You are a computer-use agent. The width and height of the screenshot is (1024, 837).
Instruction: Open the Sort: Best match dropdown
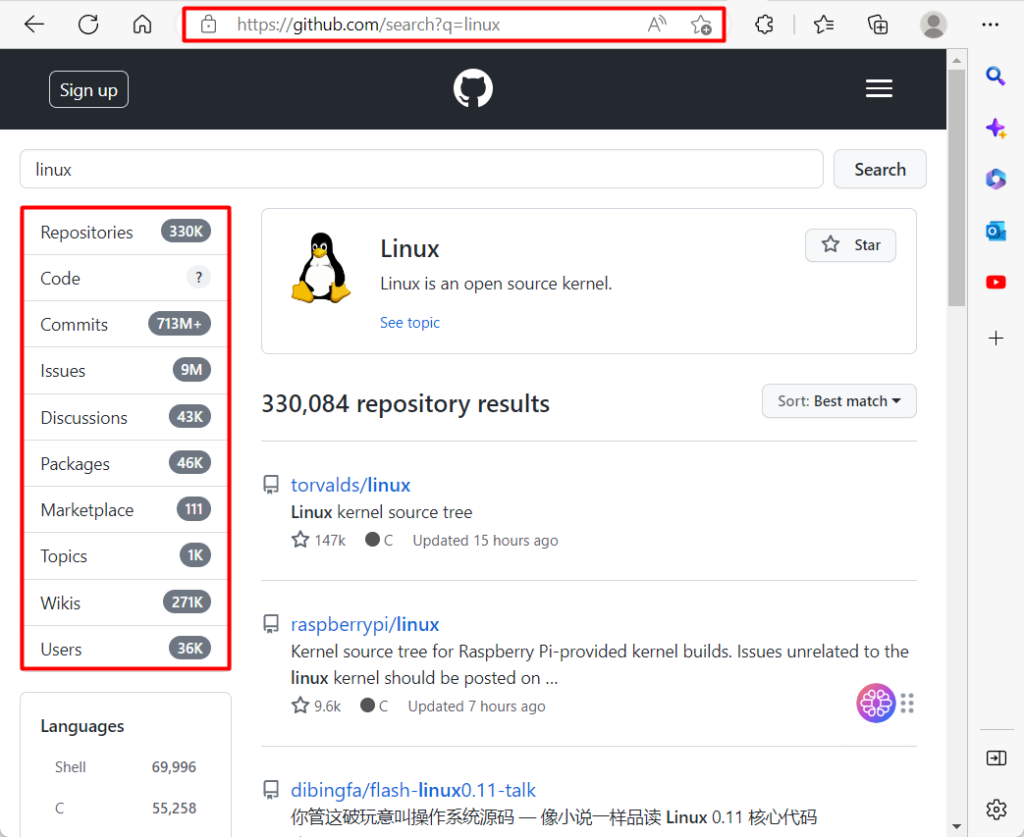point(839,401)
